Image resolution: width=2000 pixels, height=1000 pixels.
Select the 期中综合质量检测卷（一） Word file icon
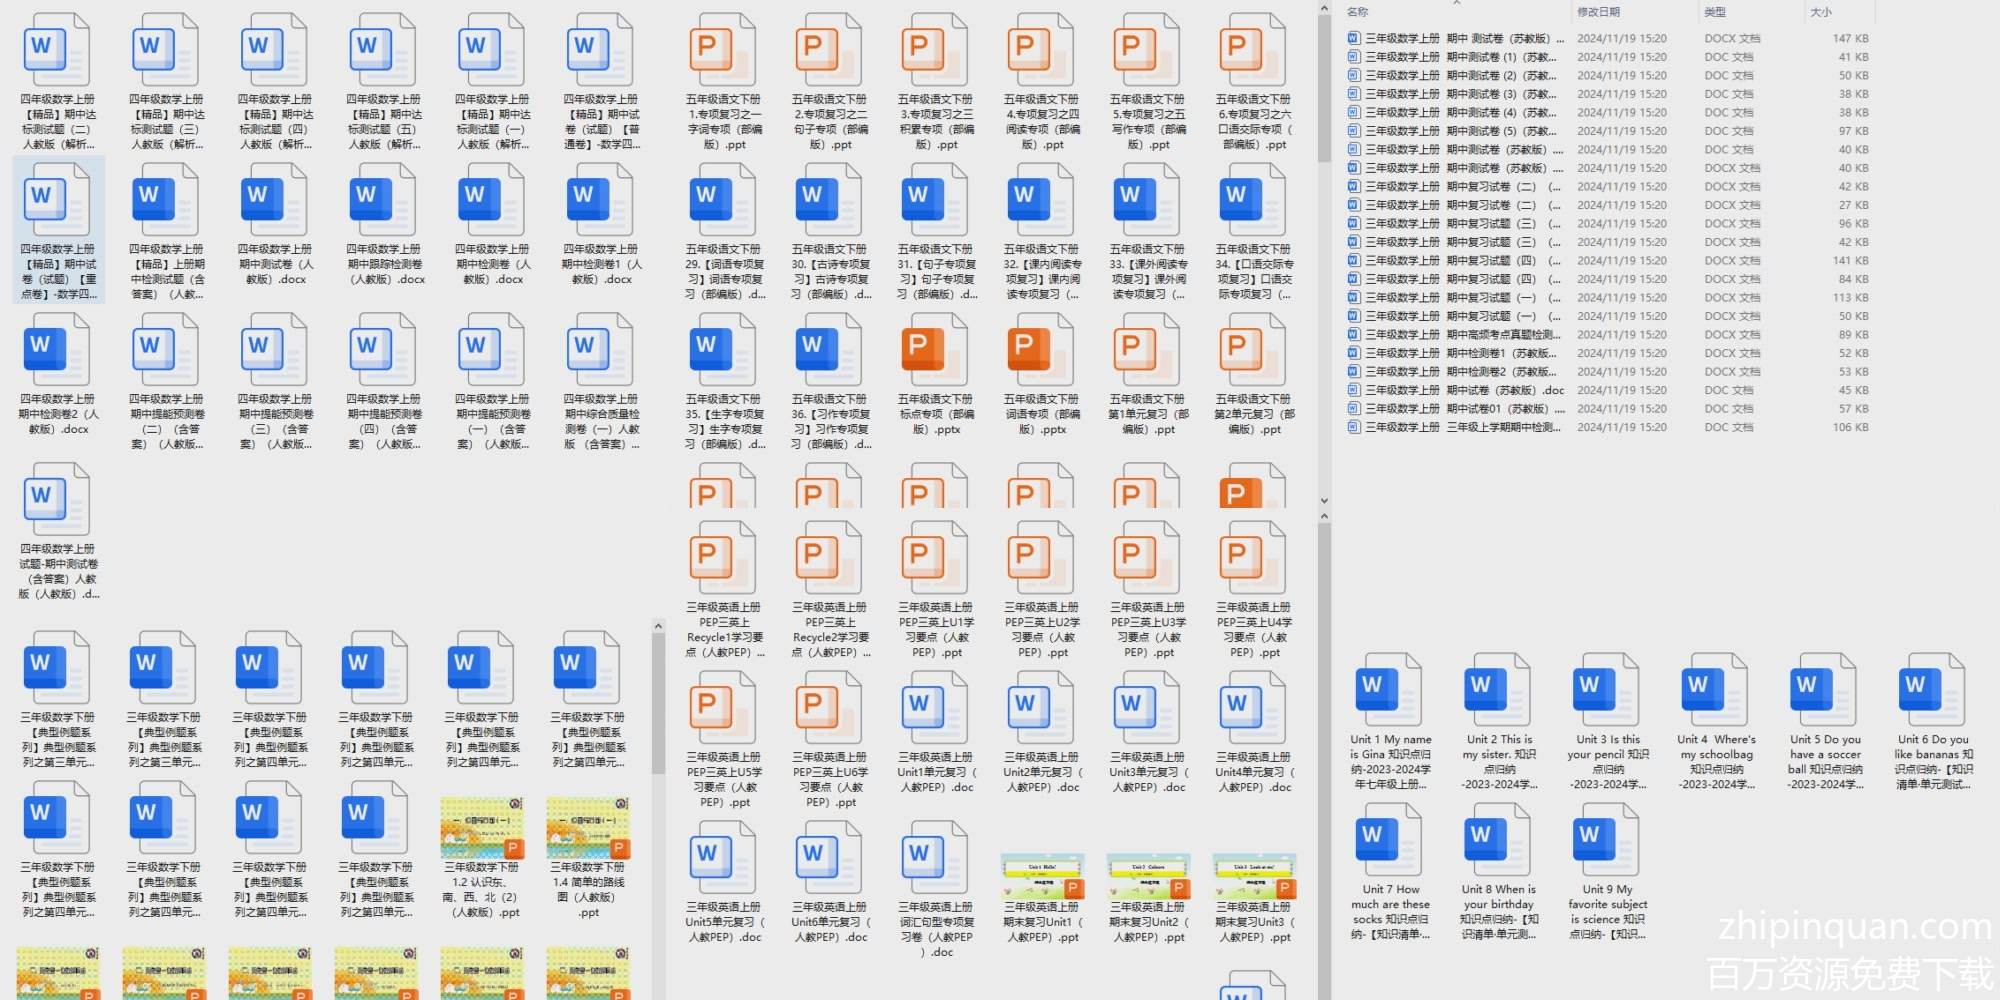tap(601, 349)
